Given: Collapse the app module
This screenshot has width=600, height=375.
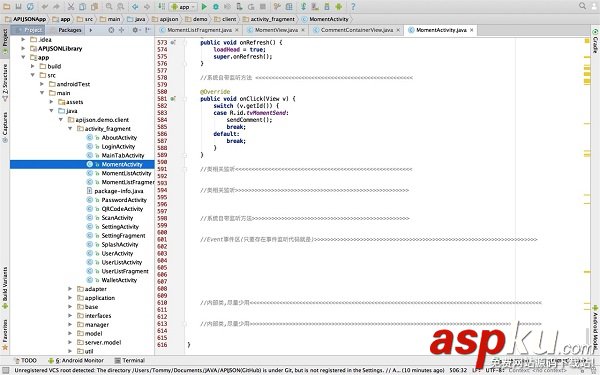Looking at the screenshot, I should point(23,57).
